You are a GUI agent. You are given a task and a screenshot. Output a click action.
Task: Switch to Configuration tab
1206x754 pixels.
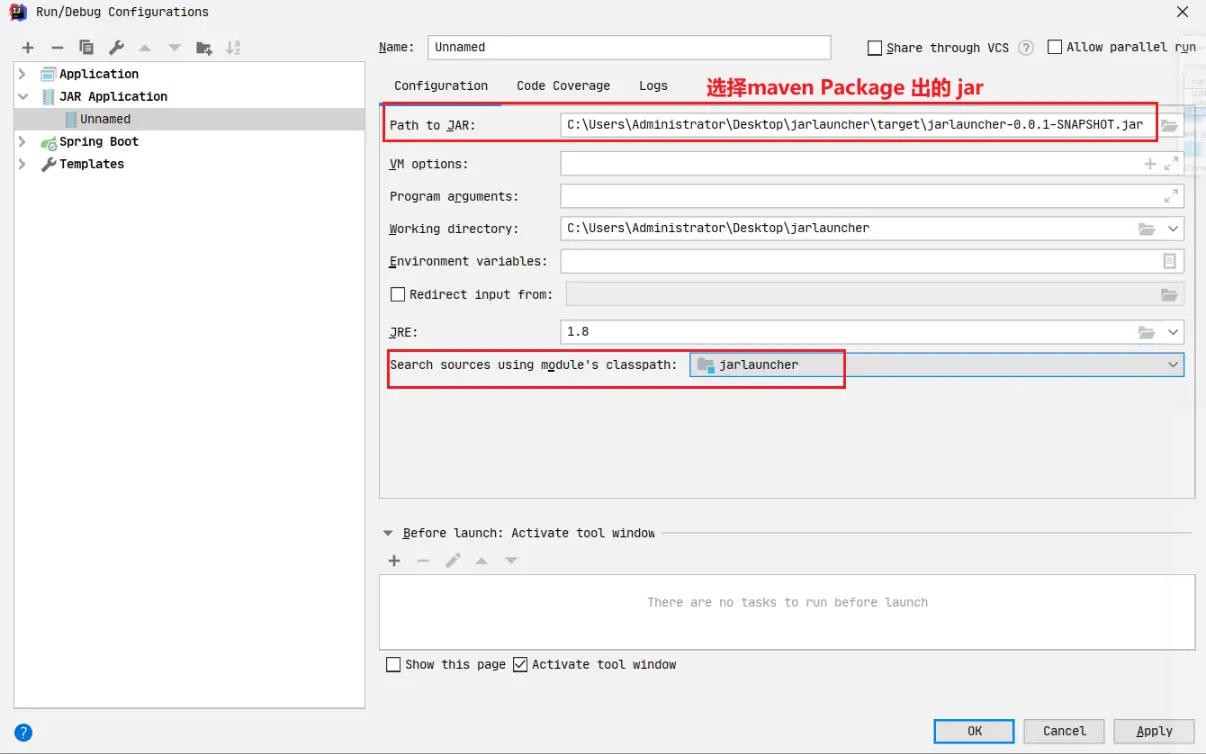(441, 86)
